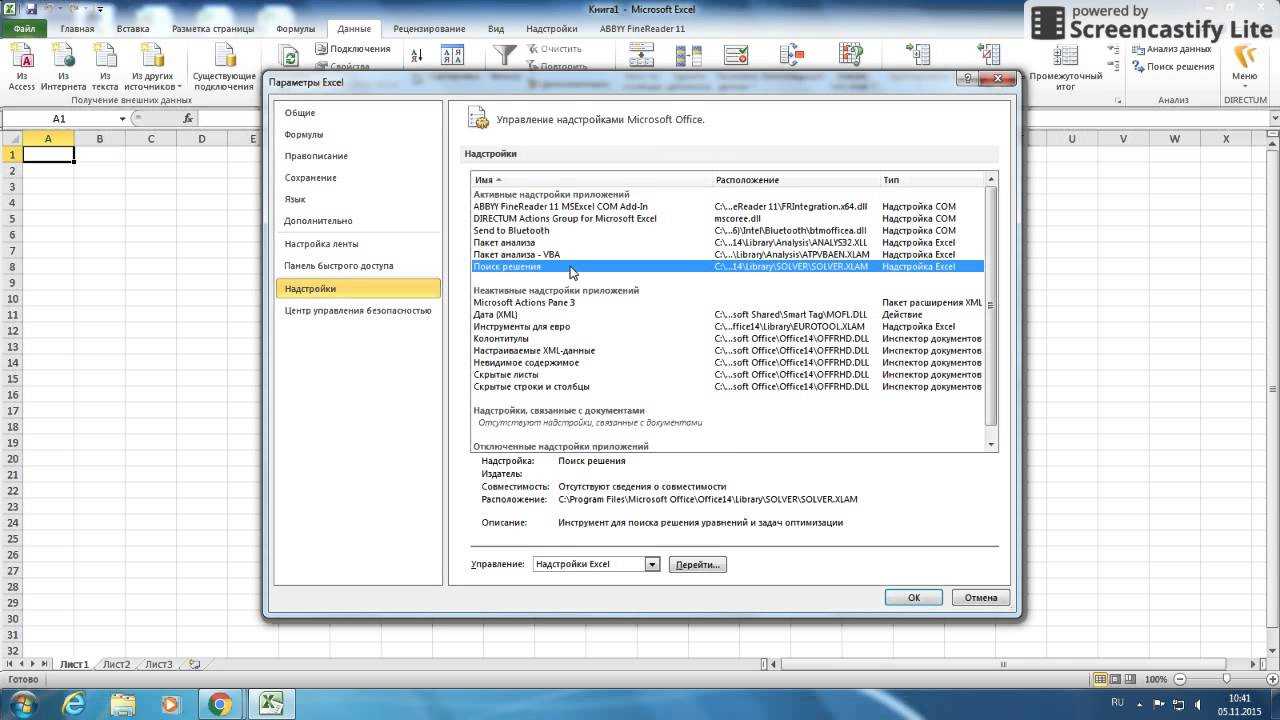Click Solver (Поиск решения) in ribbon
This screenshot has height=720, width=1280.
coord(1172,67)
